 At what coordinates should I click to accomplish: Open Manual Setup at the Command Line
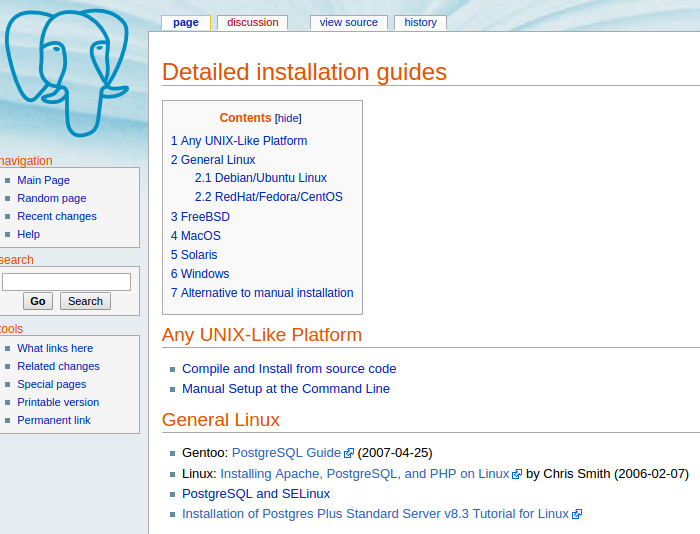(286, 389)
